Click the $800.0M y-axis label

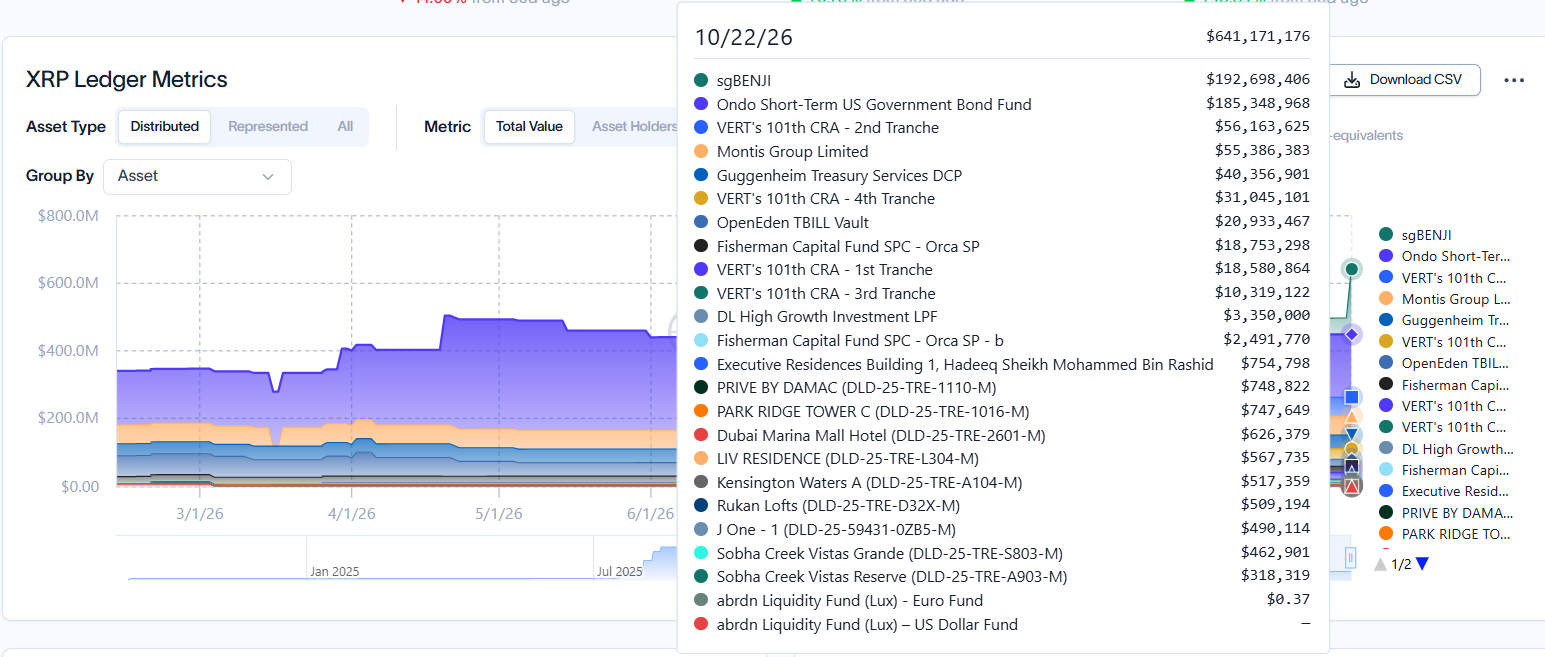click(x=67, y=216)
